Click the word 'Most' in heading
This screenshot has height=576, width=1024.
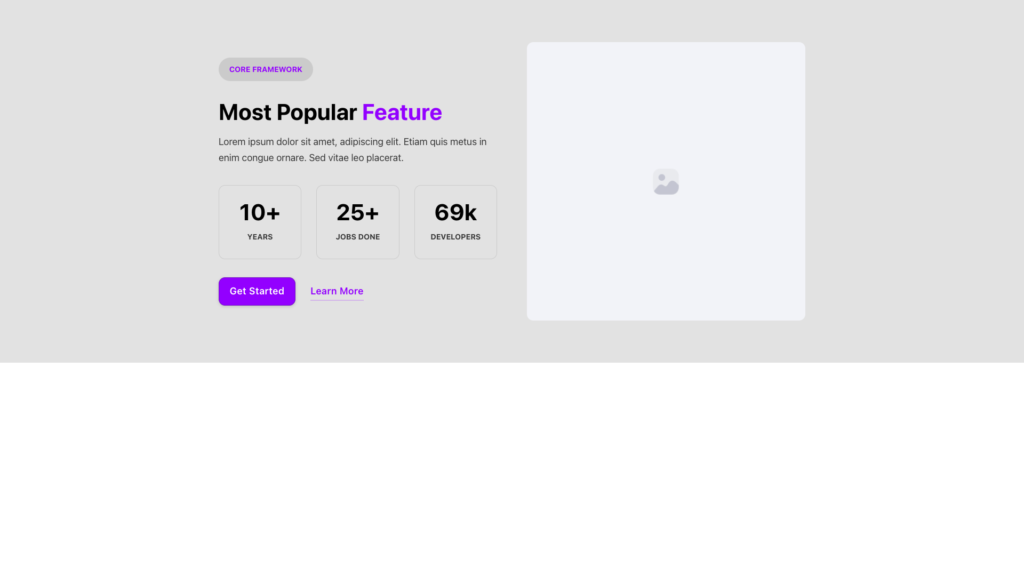click(x=244, y=112)
